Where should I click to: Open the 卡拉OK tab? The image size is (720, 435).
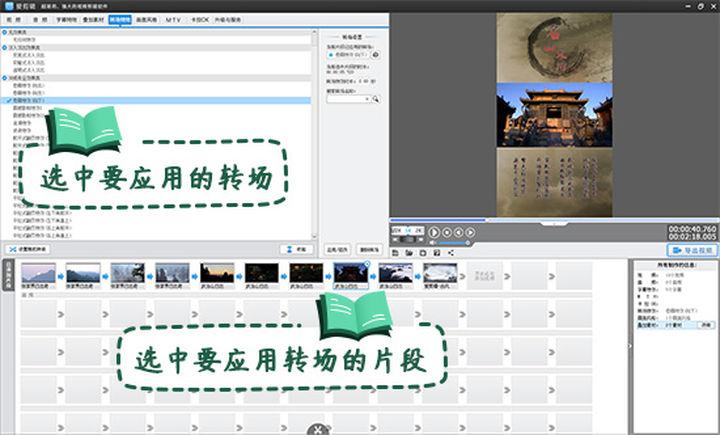[x=200, y=20]
